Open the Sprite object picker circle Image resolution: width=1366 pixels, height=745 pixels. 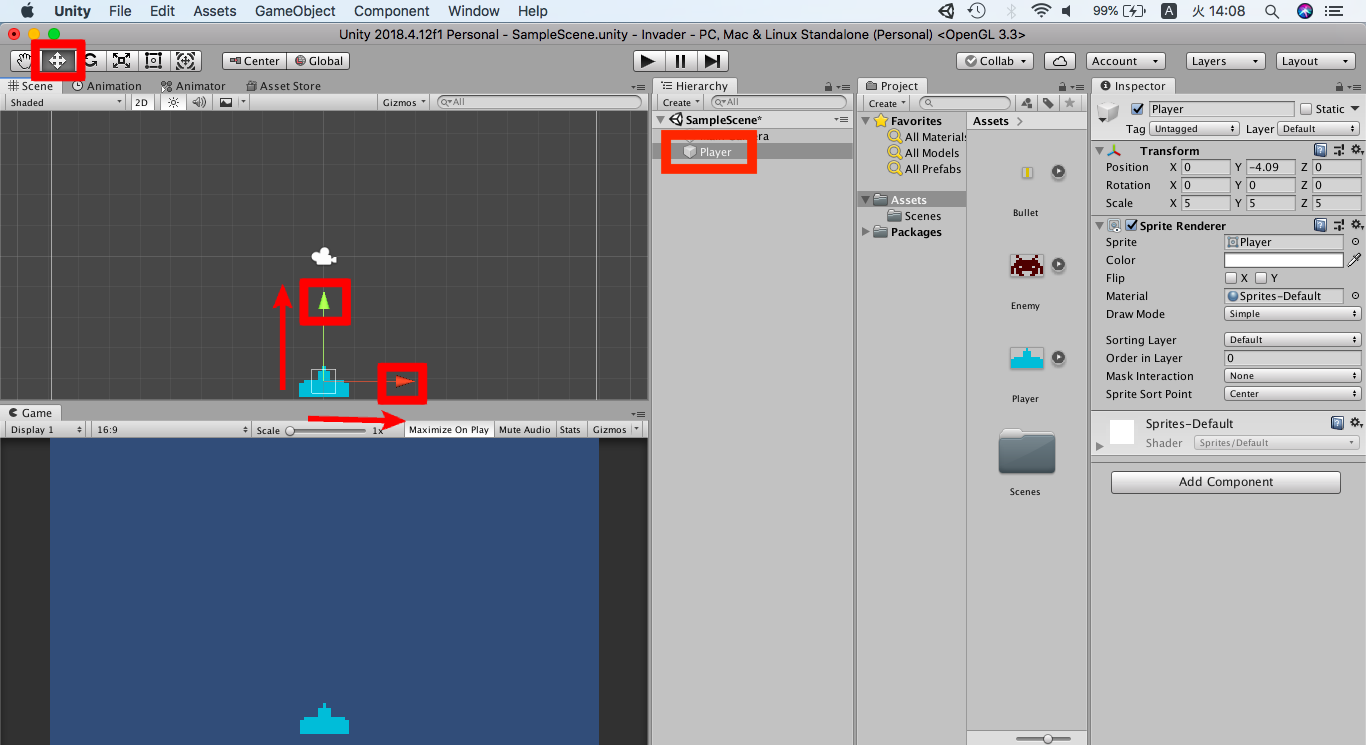[1355, 242]
